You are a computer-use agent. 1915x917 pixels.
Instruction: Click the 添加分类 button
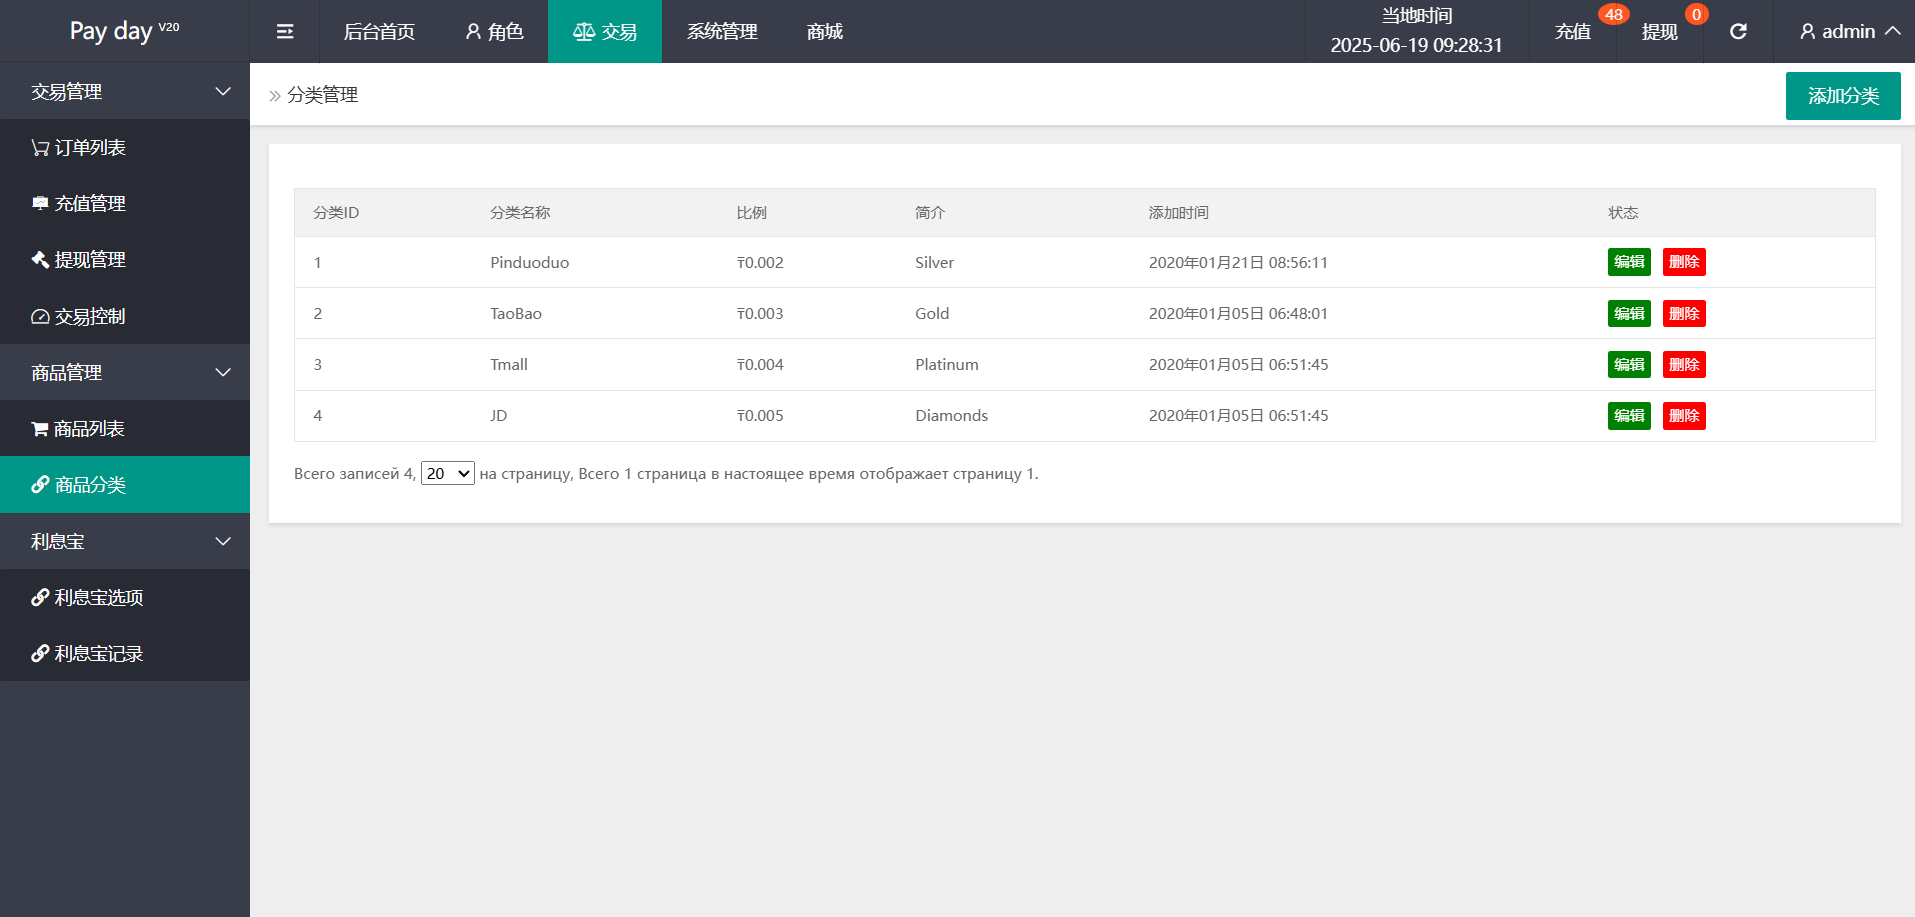[x=1843, y=96]
